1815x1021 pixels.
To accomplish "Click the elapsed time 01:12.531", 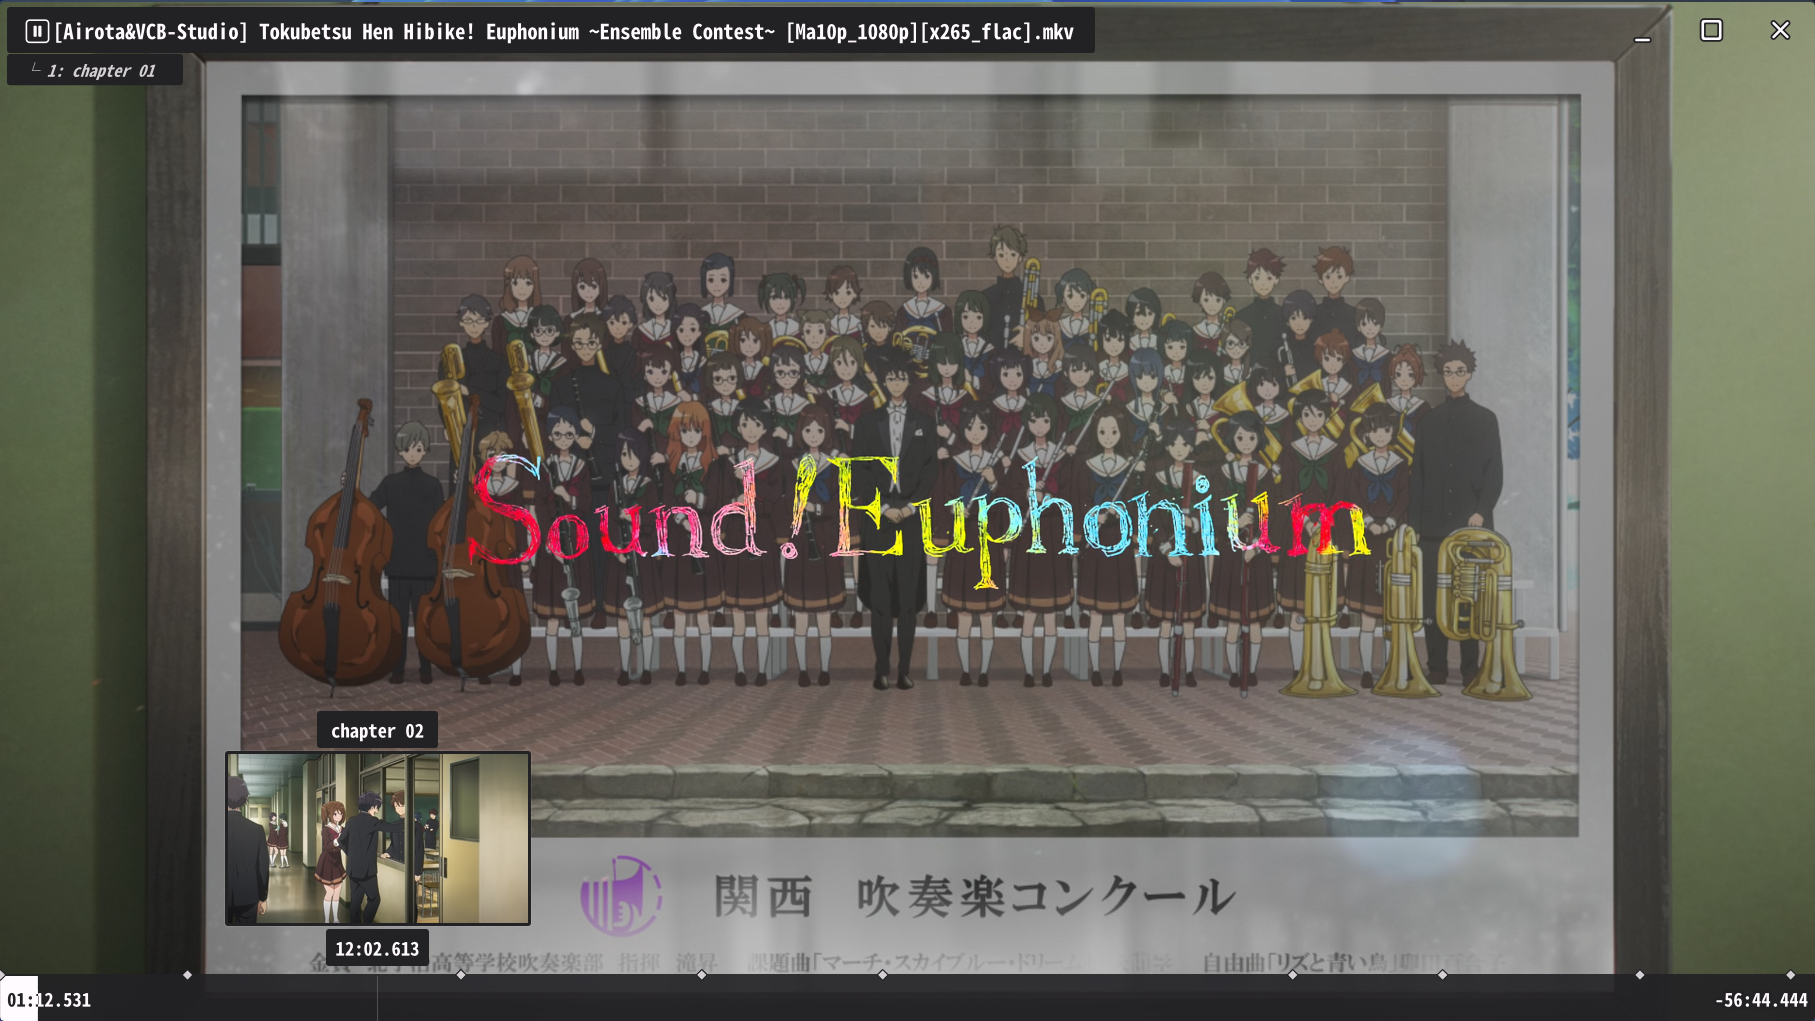I will (49, 1000).
